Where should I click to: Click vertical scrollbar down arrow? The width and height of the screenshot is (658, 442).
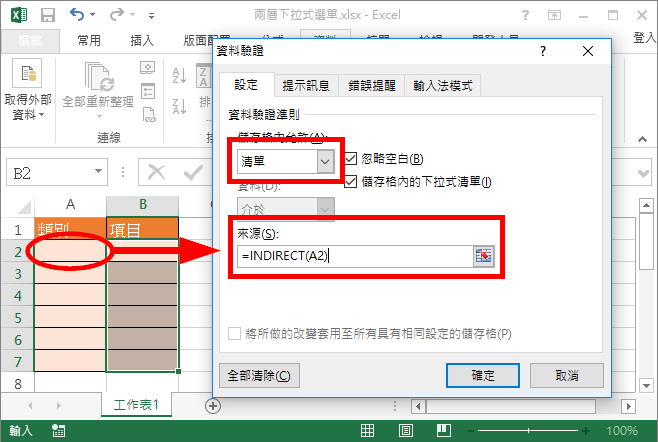(646, 384)
